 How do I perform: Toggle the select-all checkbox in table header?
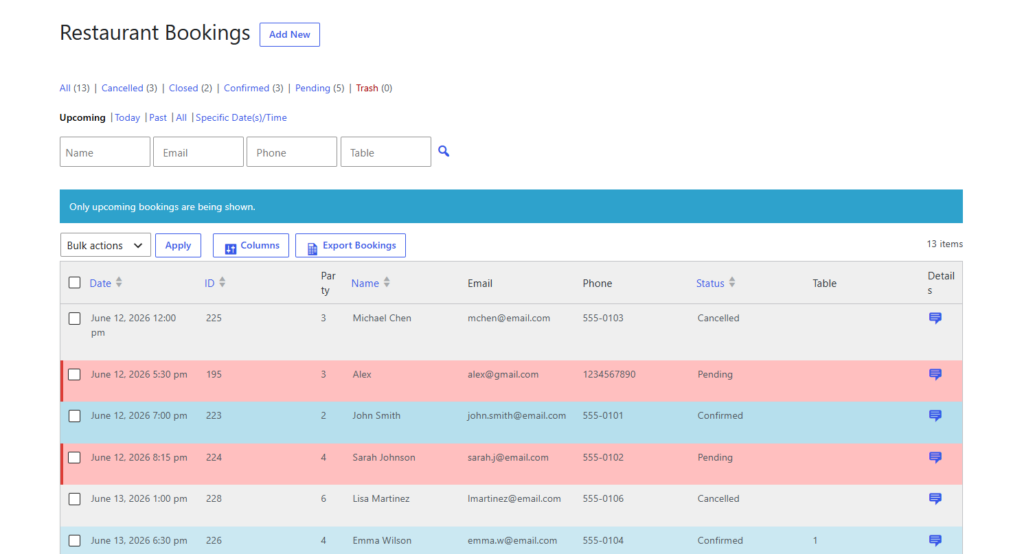74,282
